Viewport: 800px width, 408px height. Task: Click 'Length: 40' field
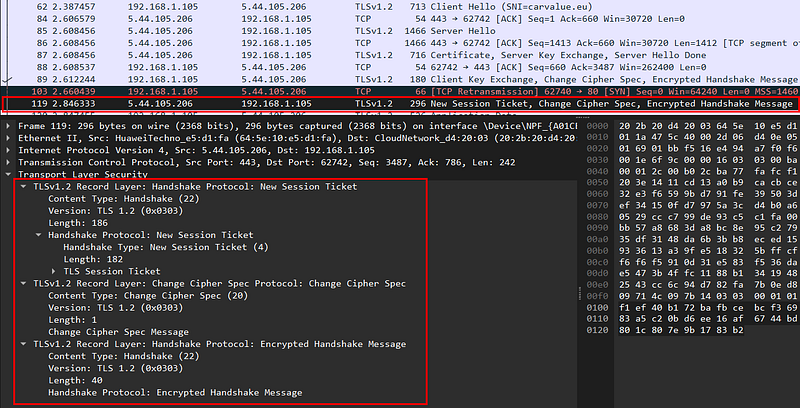coord(76,380)
